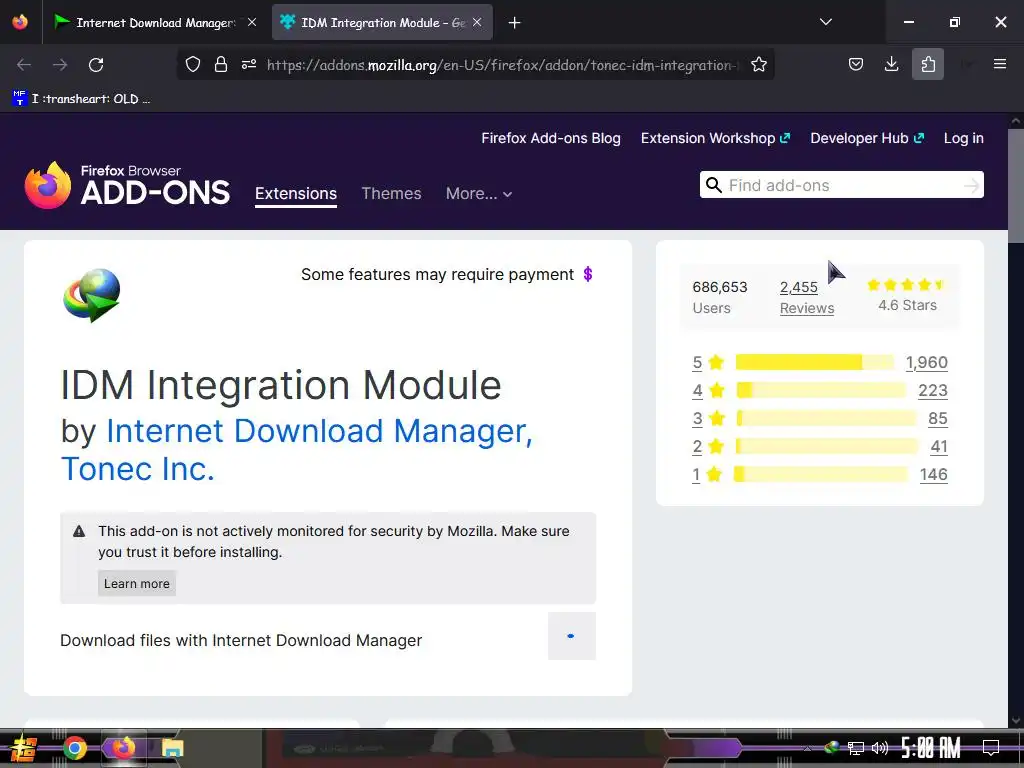Viewport: 1024px width, 768px height.
Task: Filter reviews by 2 stars
Action: pyautogui.click(x=708, y=447)
